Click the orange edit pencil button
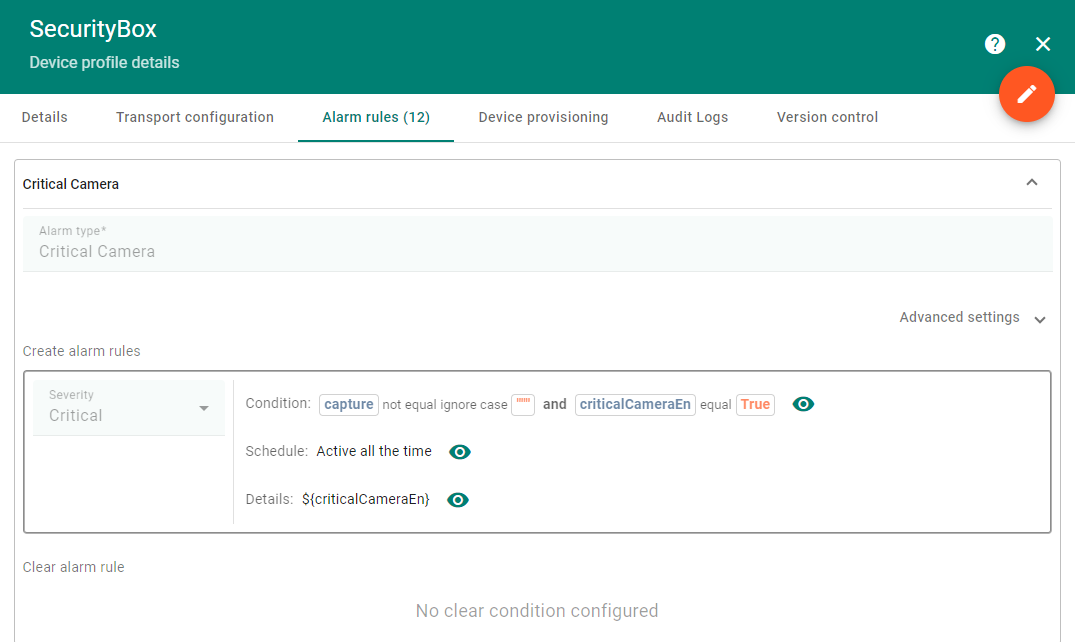The image size is (1075, 642). coord(1027,94)
